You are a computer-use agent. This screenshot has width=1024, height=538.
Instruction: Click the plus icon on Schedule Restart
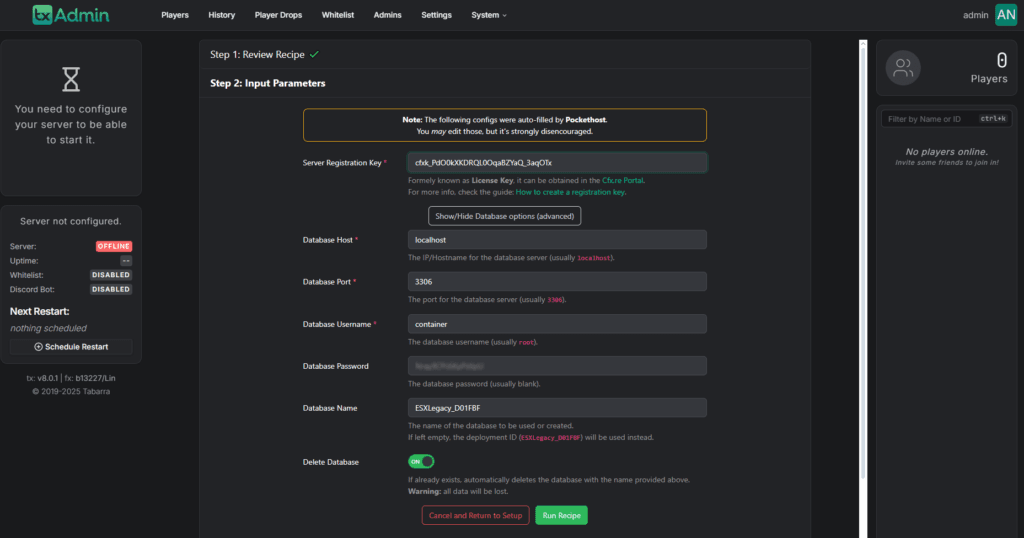[x=38, y=347]
